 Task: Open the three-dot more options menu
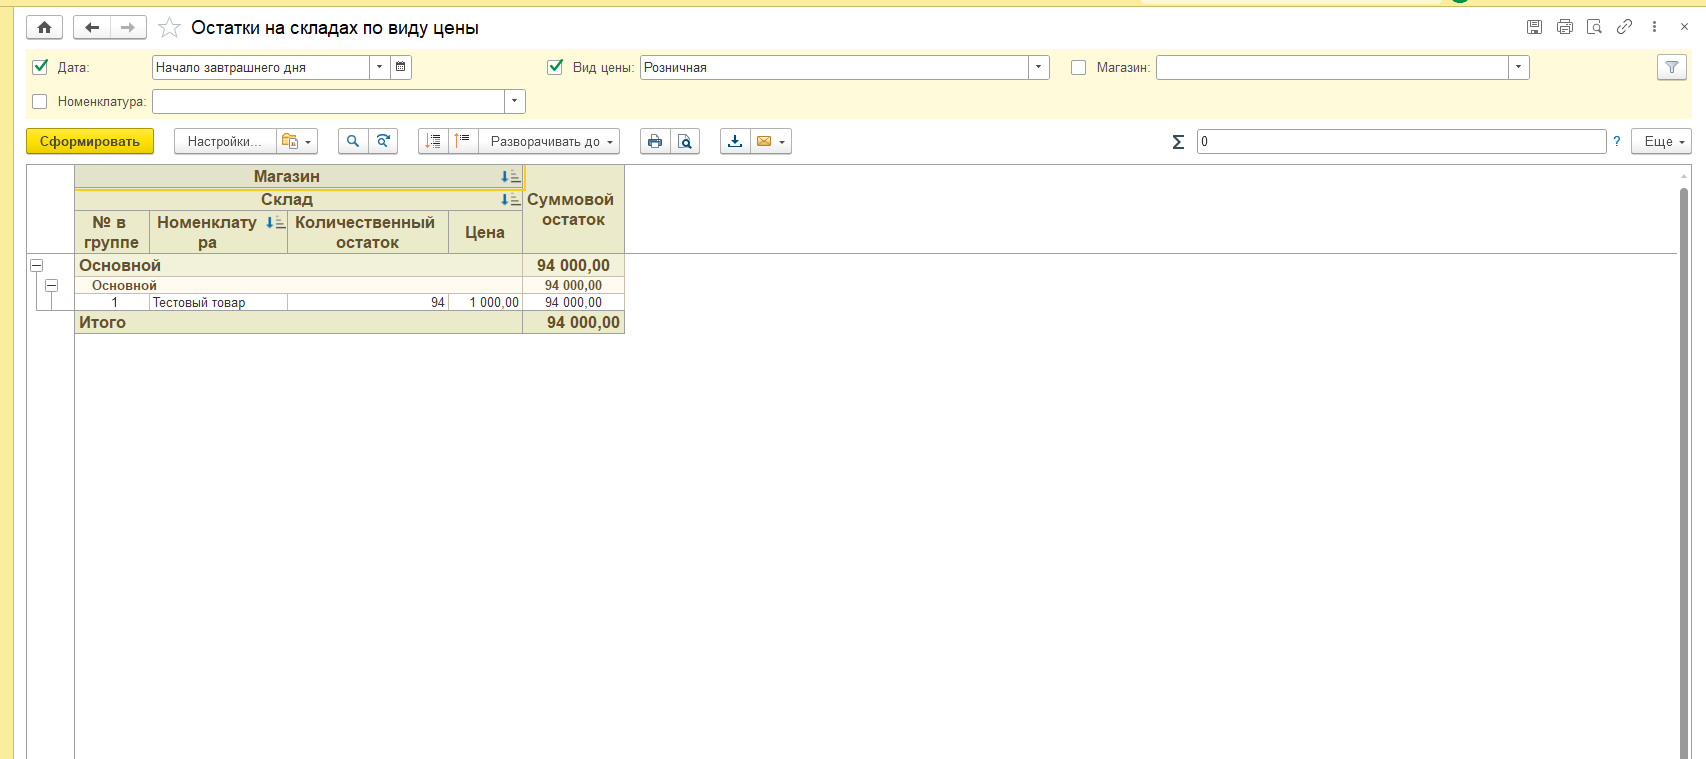click(x=1654, y=27)
